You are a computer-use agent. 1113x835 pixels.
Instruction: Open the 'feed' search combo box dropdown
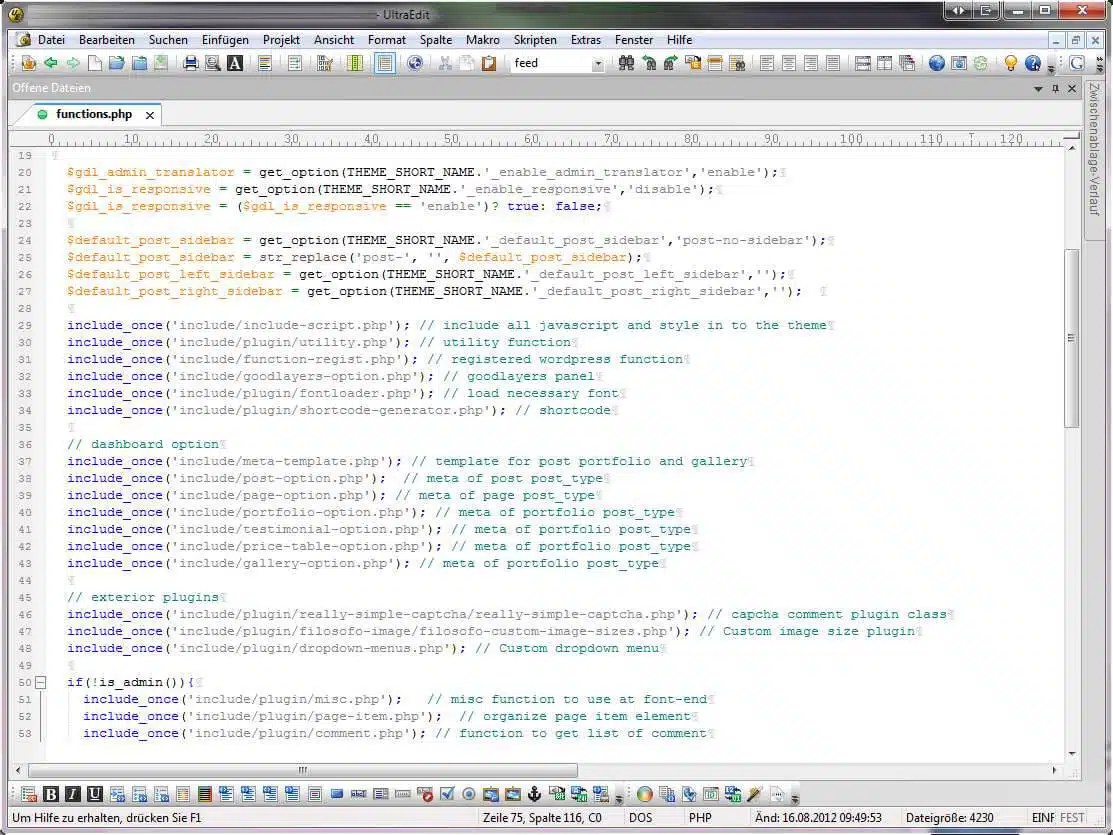(598, 63)
